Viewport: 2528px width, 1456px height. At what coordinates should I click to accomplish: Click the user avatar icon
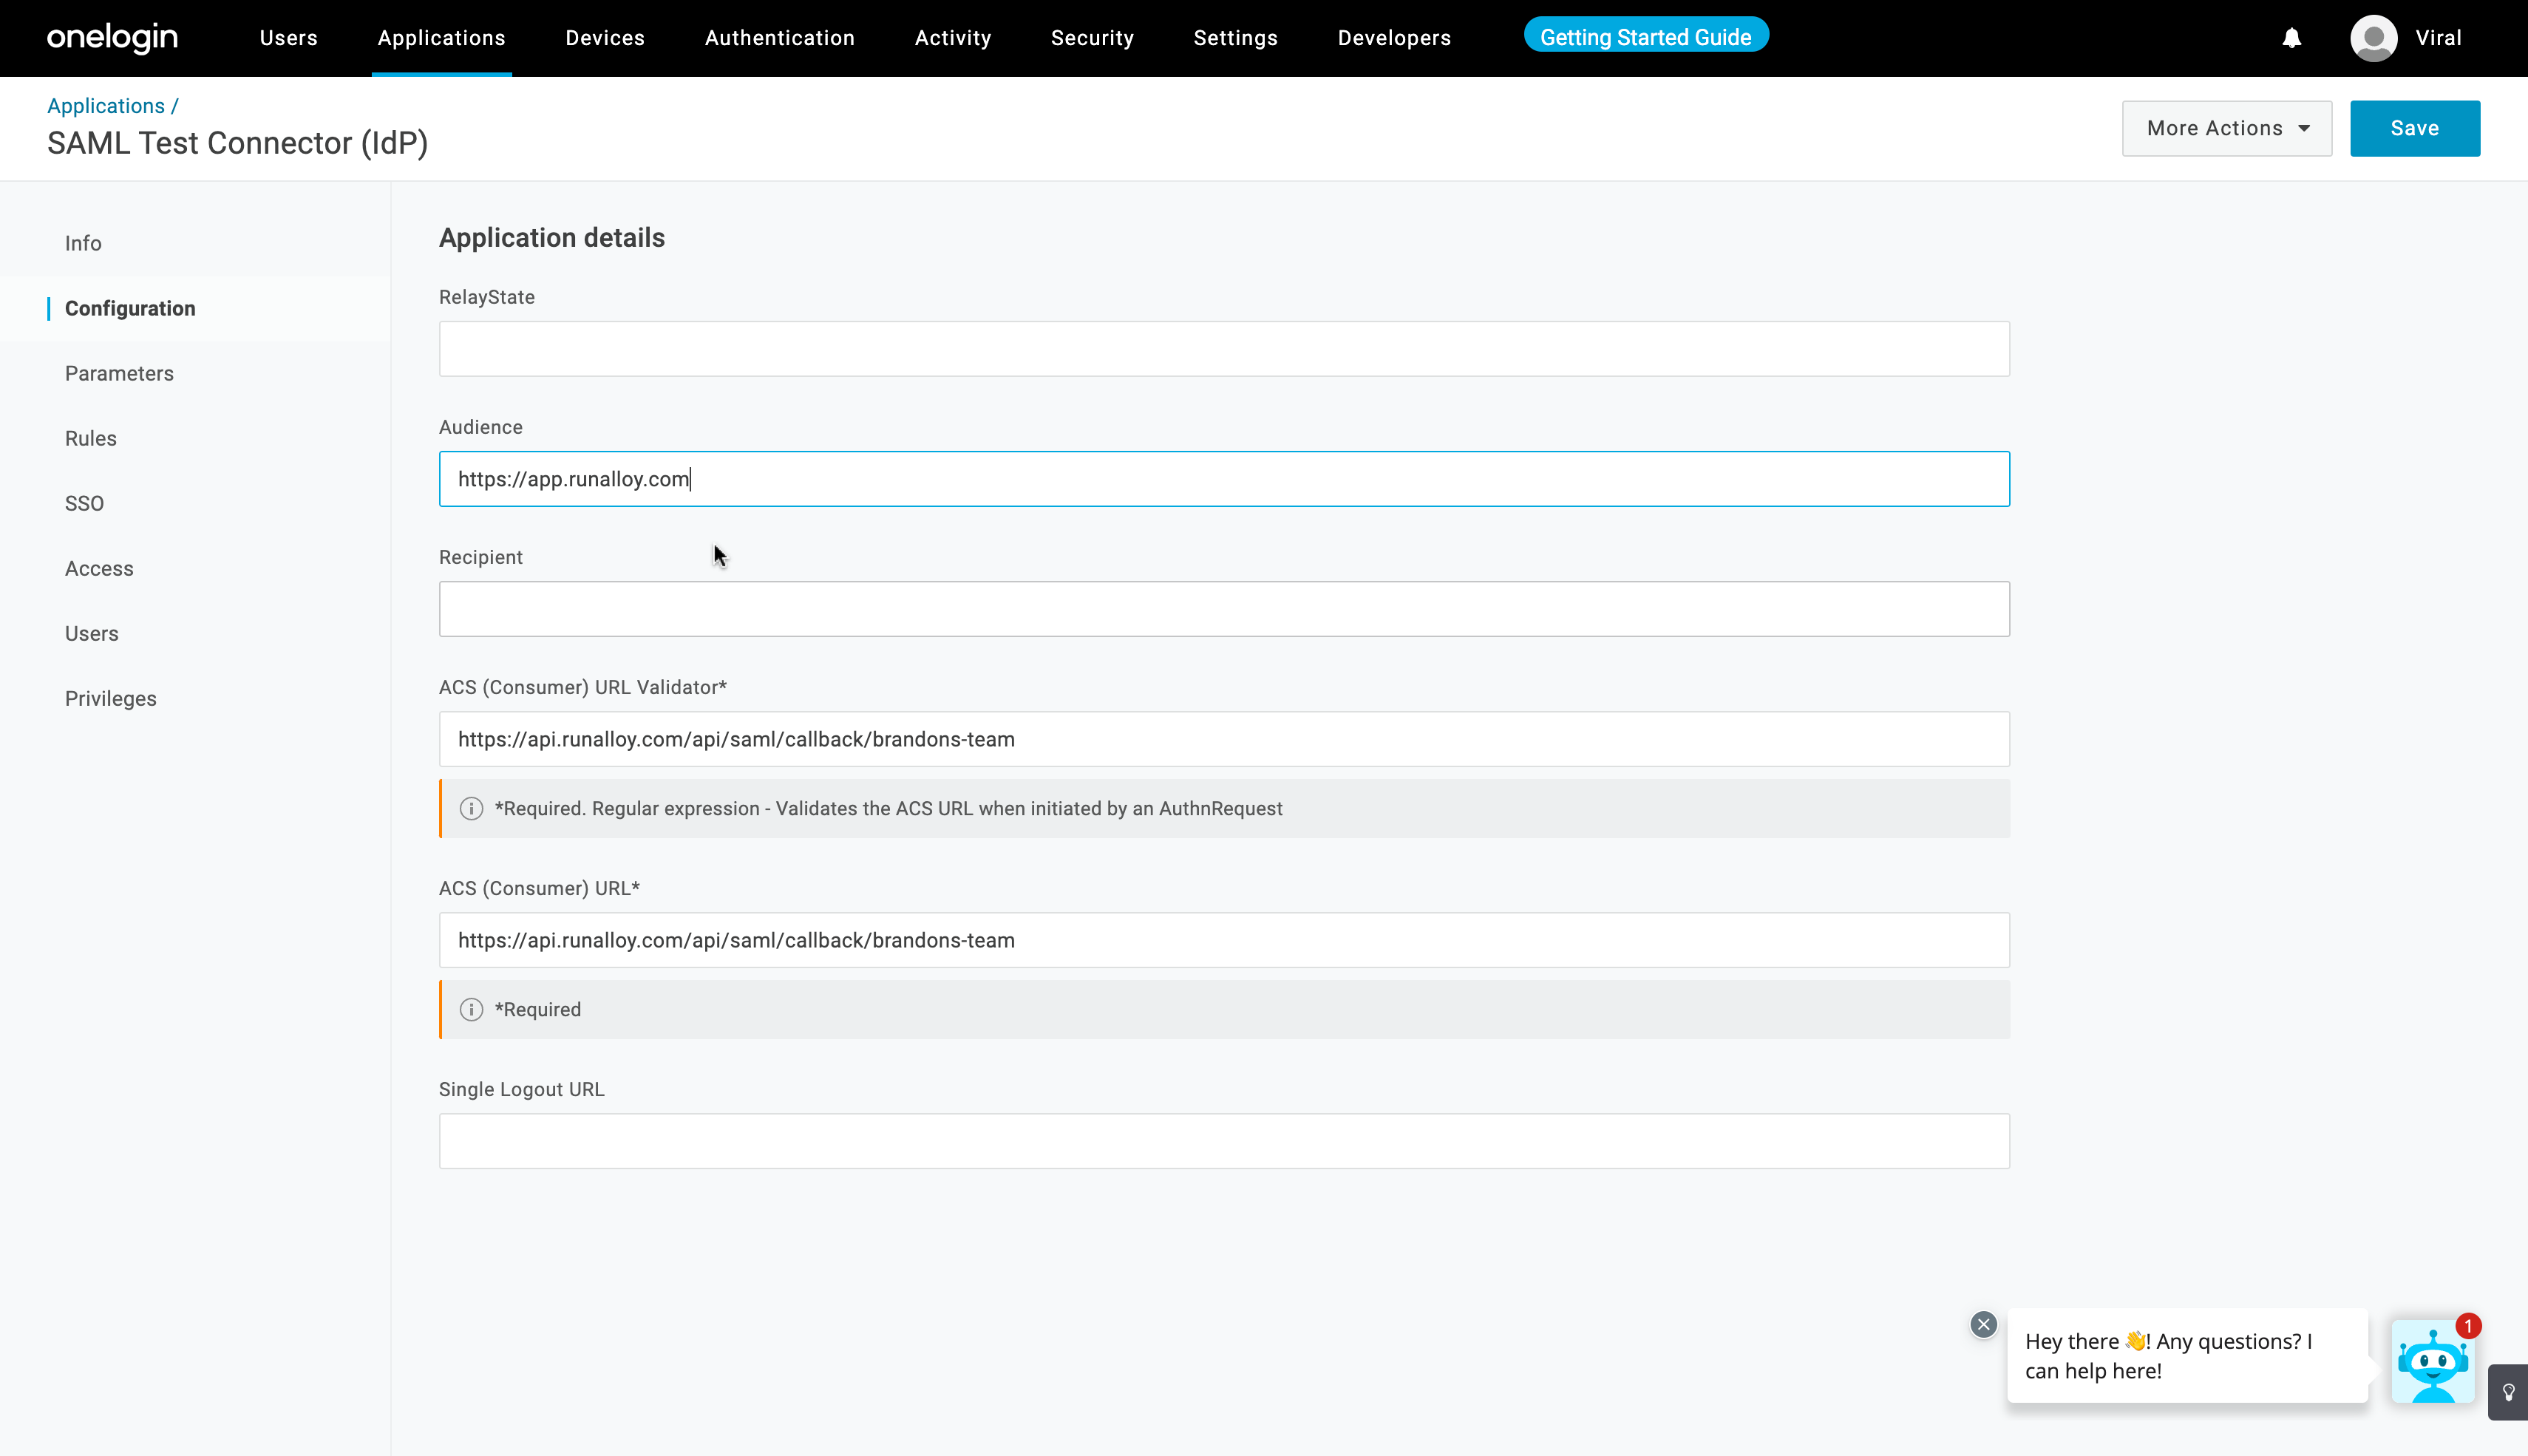point(2373,38)
